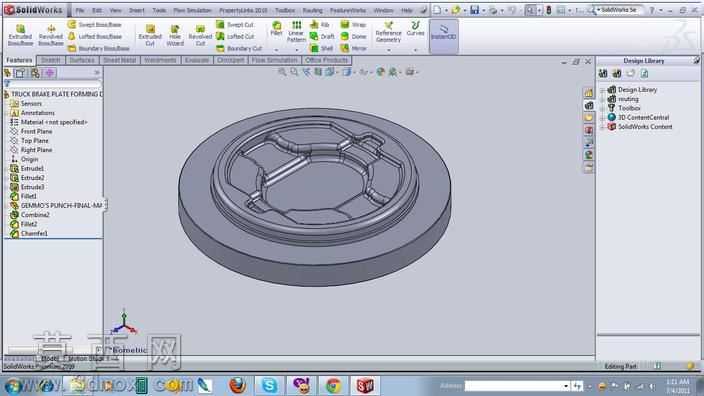Screen dimensions: 704x396
Task: Activate the Revolved Cut tool
Action: coord(200,35)
